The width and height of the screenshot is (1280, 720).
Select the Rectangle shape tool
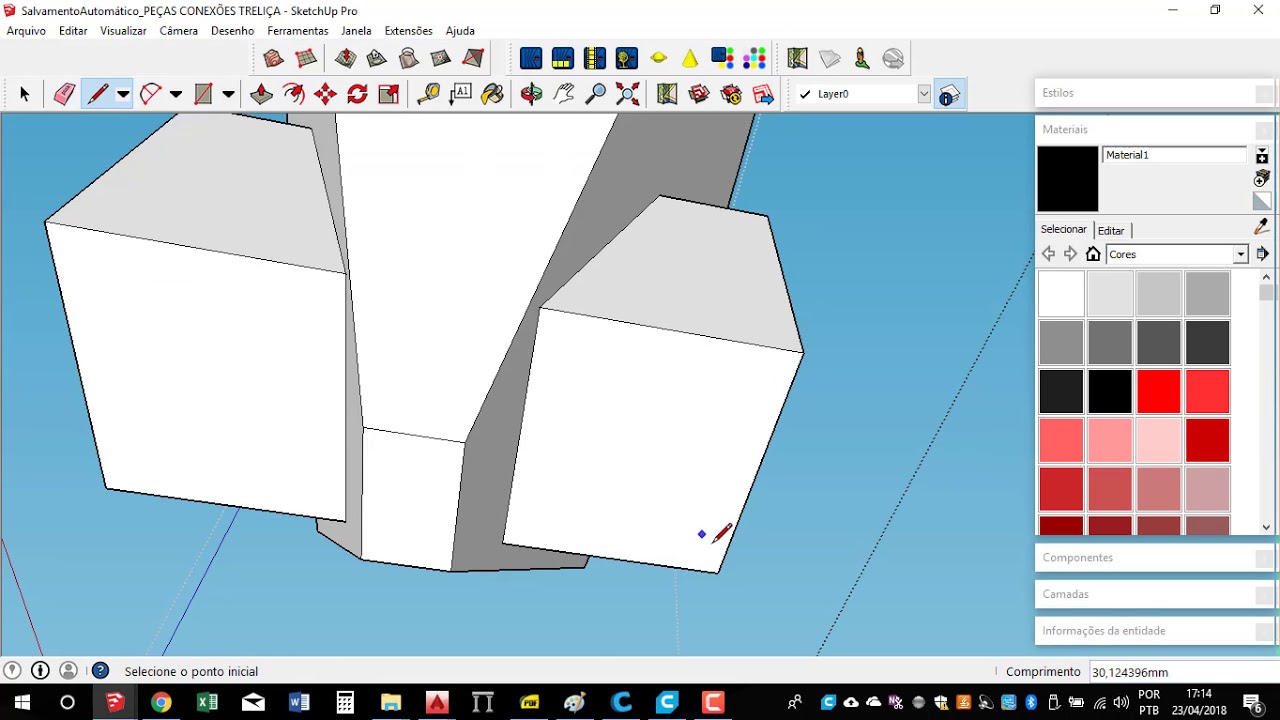(x=203, y=94)
